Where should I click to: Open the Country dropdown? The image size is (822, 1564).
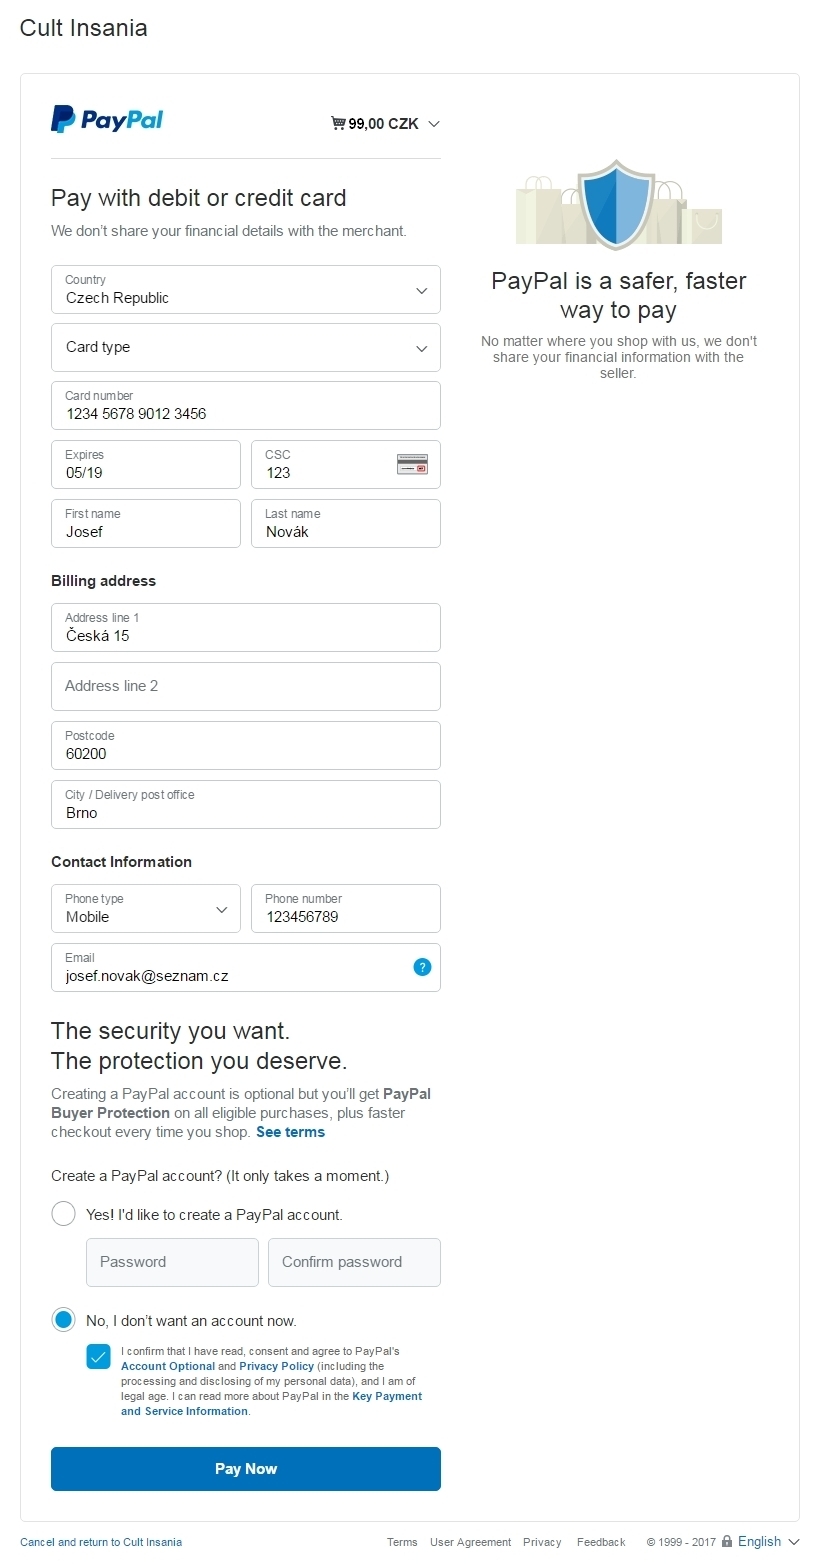(x=246, y=290)
